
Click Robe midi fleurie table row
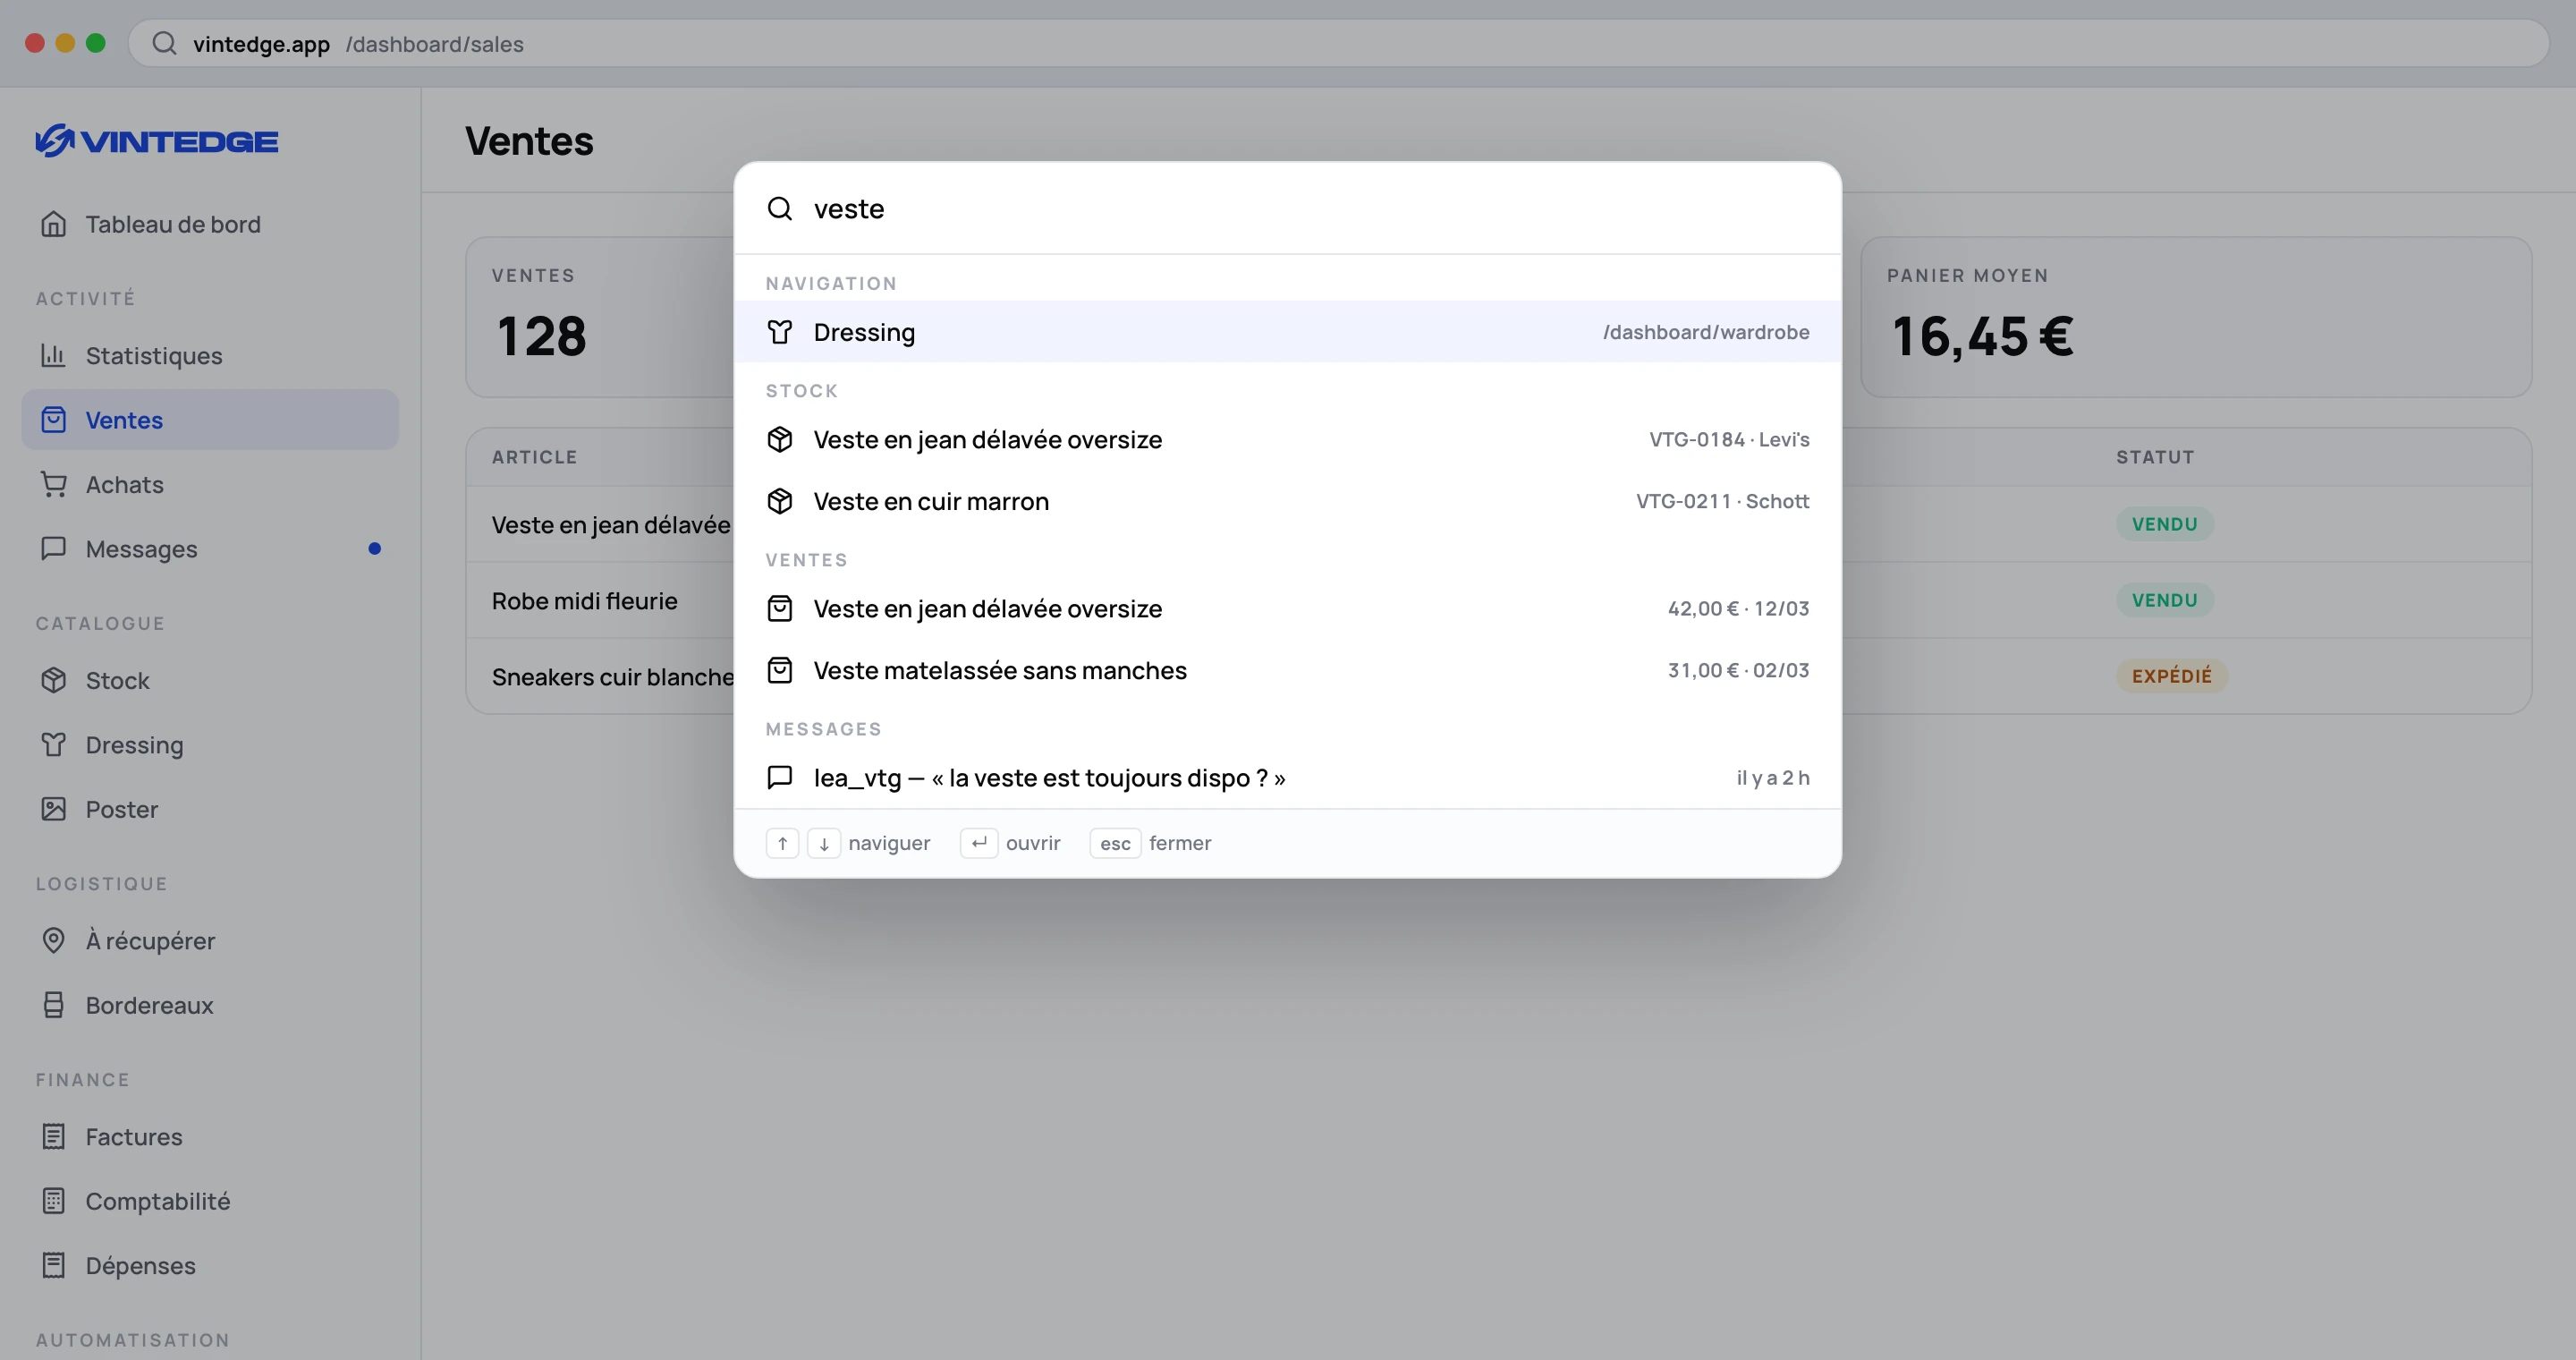click(x=1498, y=600)
